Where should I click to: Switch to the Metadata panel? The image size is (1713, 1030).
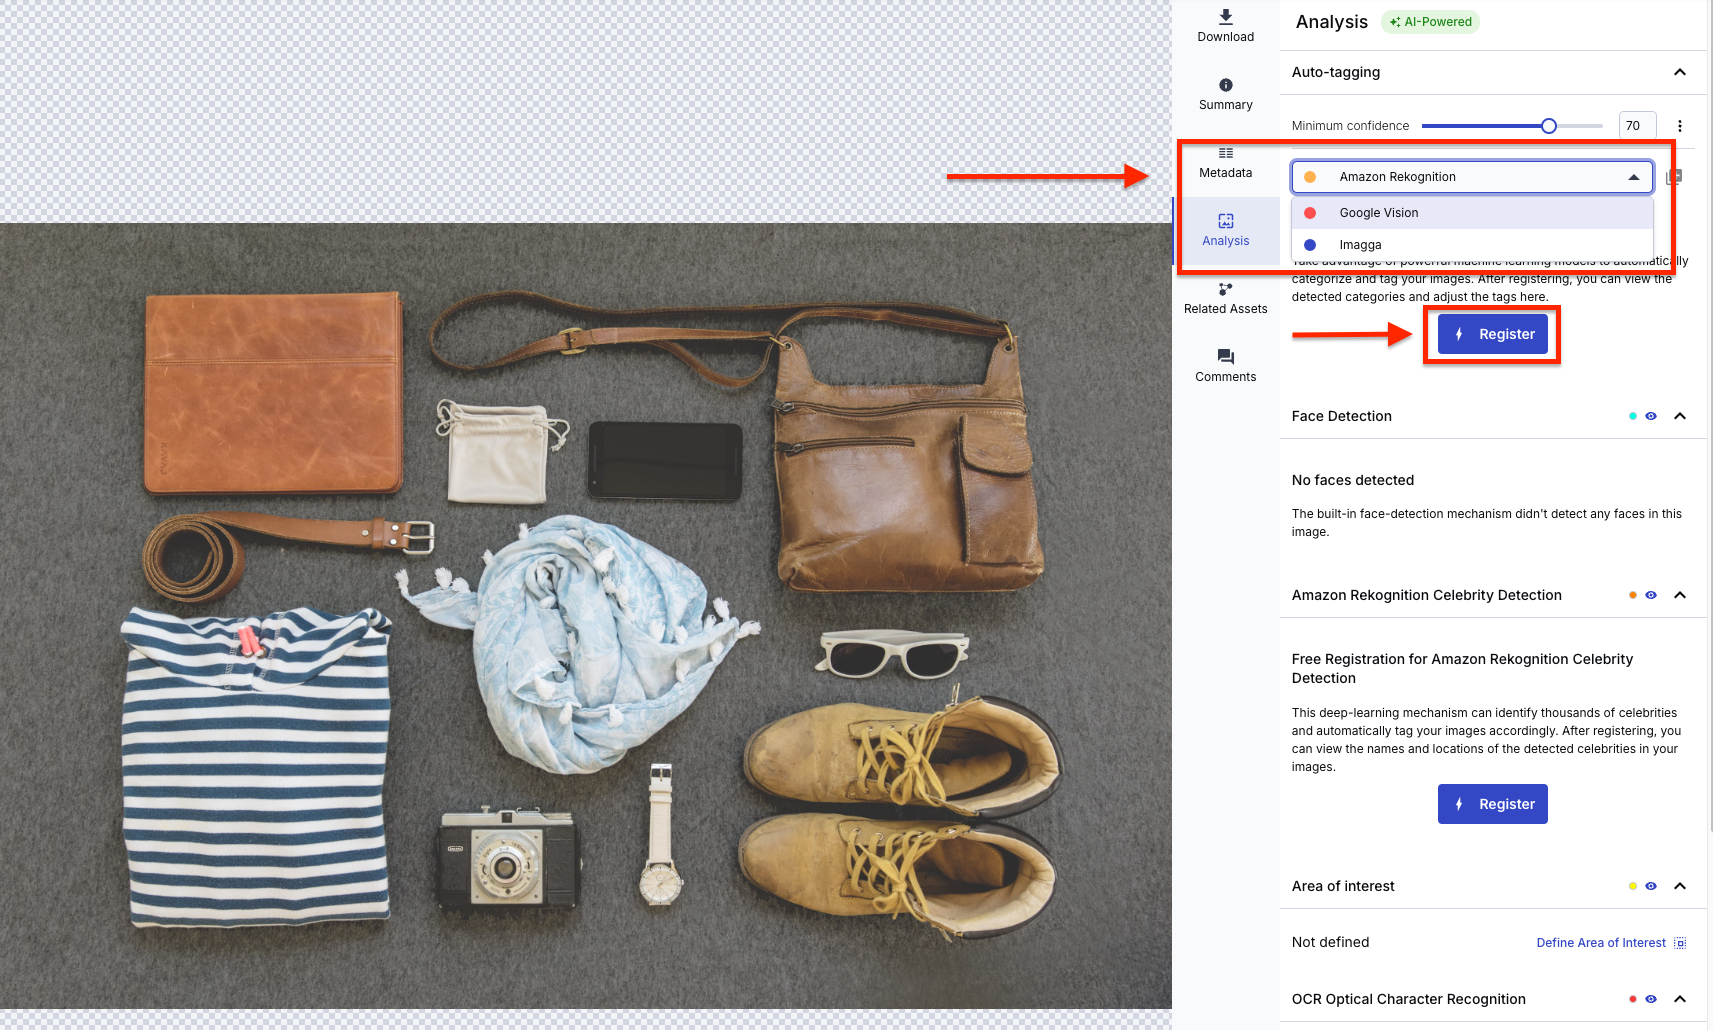click(x=1226, y=162)
